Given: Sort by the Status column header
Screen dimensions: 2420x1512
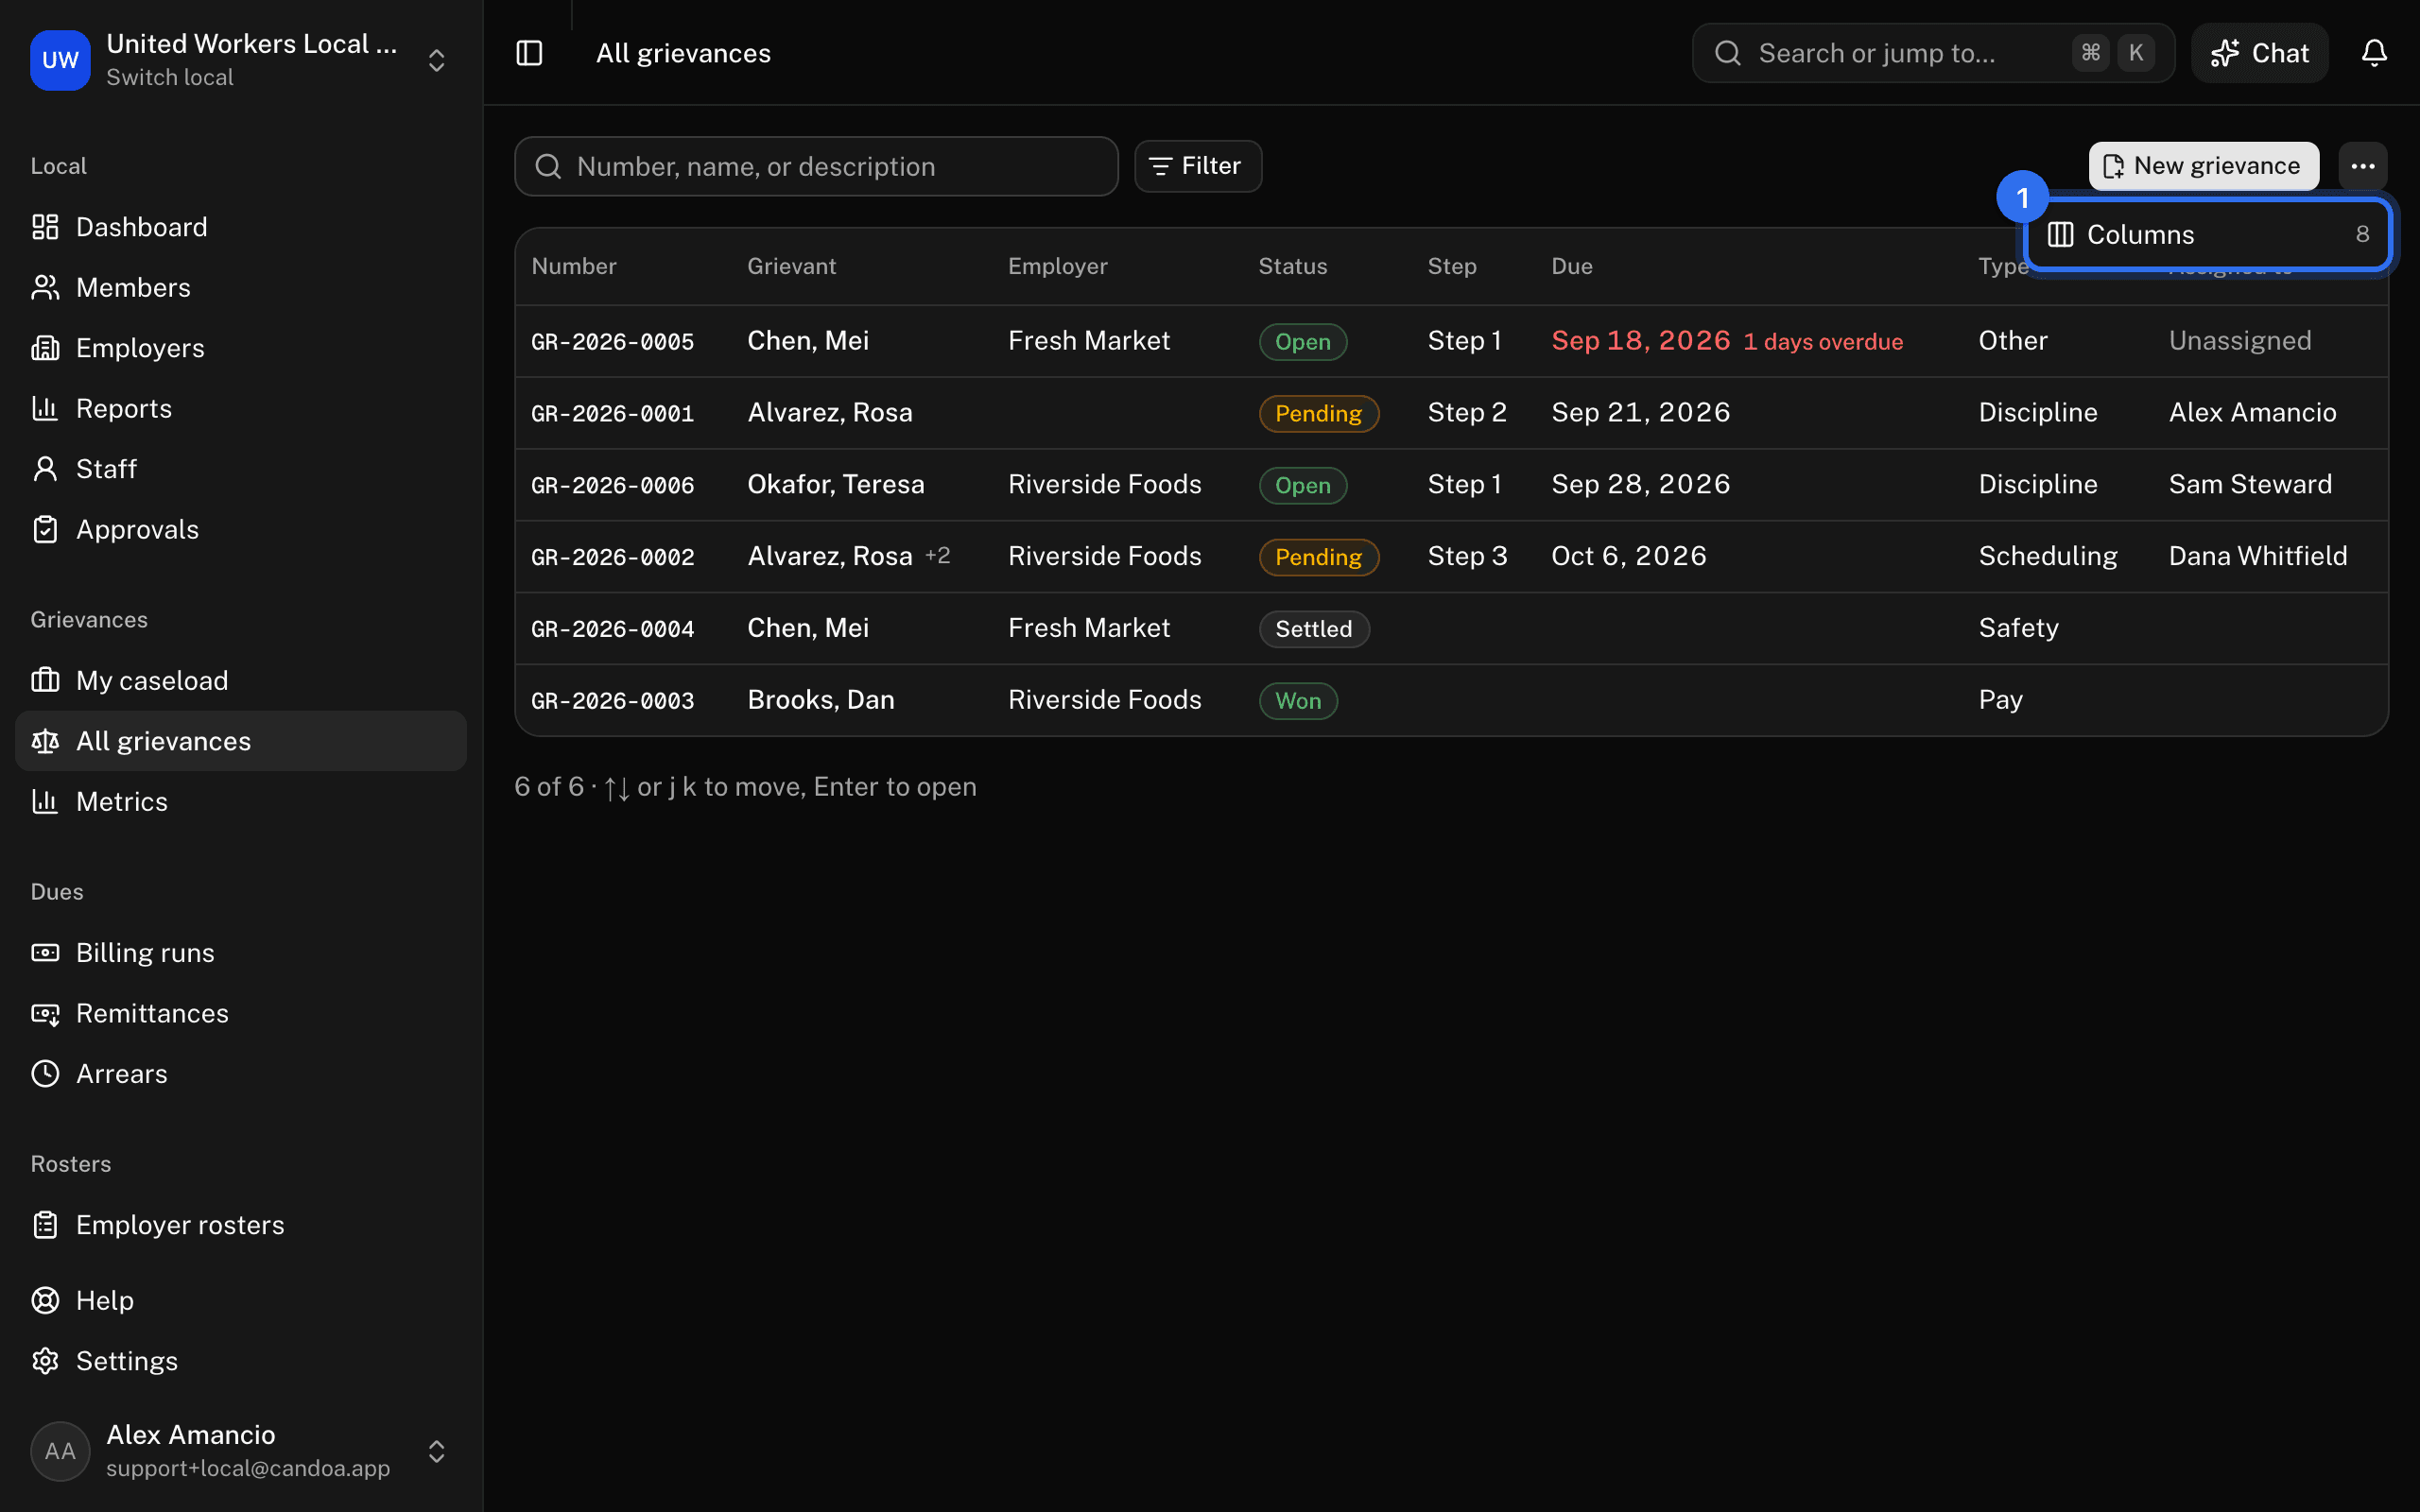Looking at the screenshot, I should pyautogui.click(x=1292, y=266).
